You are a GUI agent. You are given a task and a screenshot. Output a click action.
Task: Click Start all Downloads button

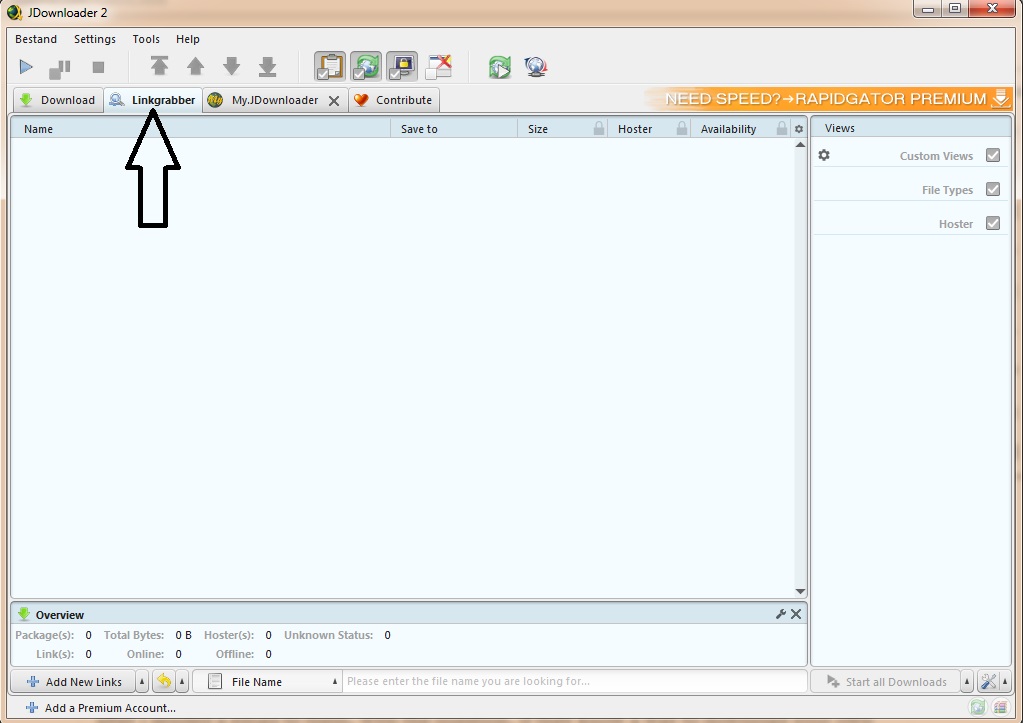coord(885,682)
